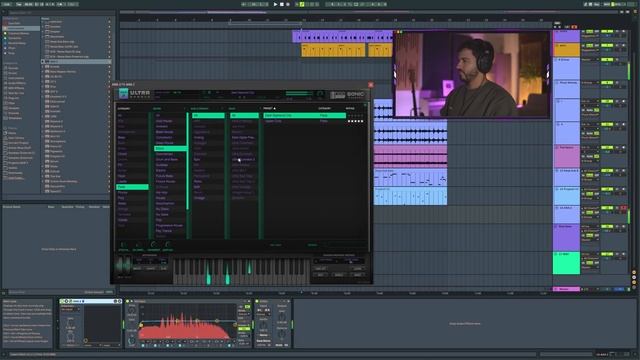Stop playback with the transport Stop button

click(282, 4)
